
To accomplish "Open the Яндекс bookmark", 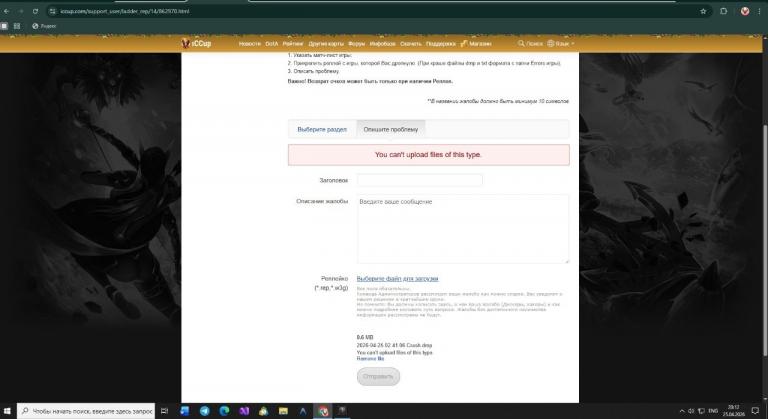I will click(44, 26).
